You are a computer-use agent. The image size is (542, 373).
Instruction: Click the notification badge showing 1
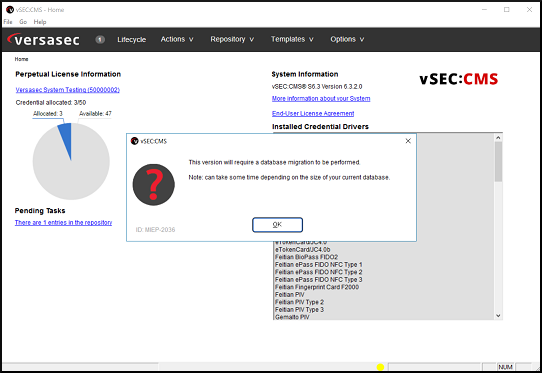(100, 39)
